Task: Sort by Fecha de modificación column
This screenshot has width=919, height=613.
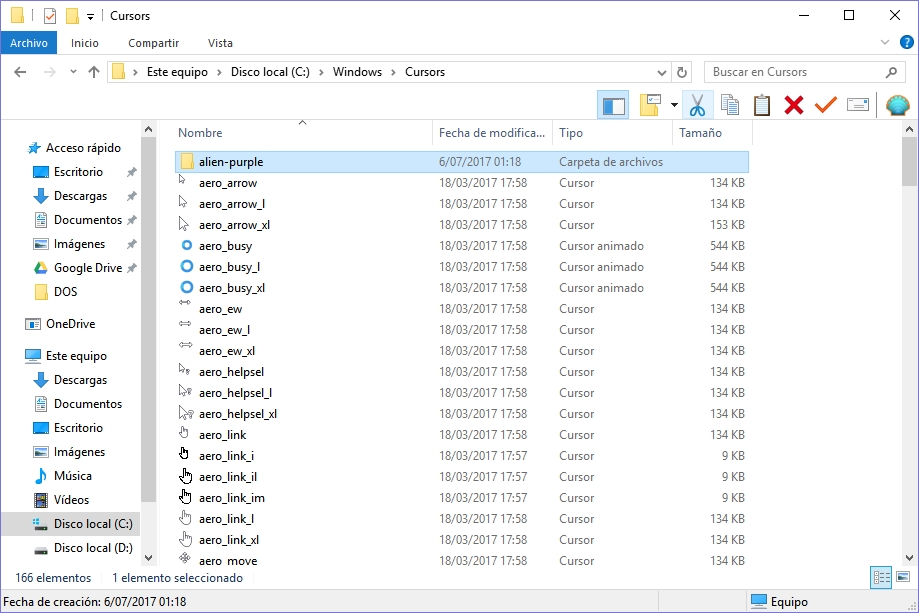Action: pos(492,132)
